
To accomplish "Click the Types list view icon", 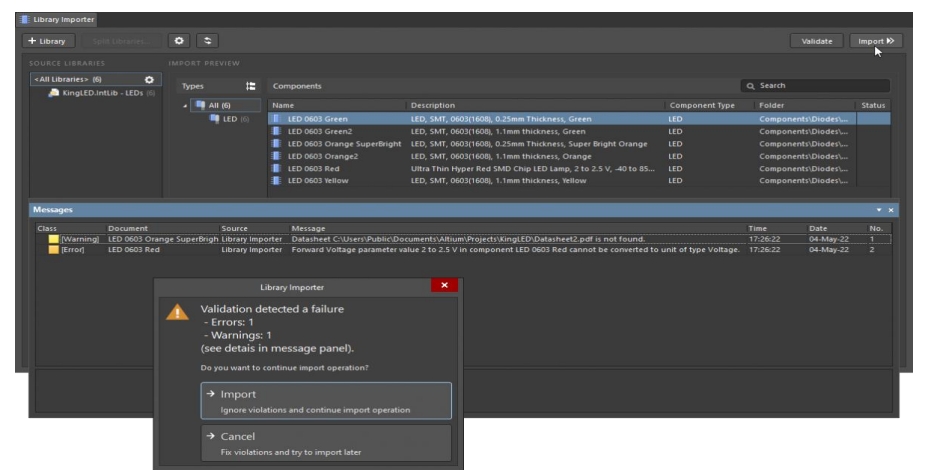I will [x=251, y=86].
